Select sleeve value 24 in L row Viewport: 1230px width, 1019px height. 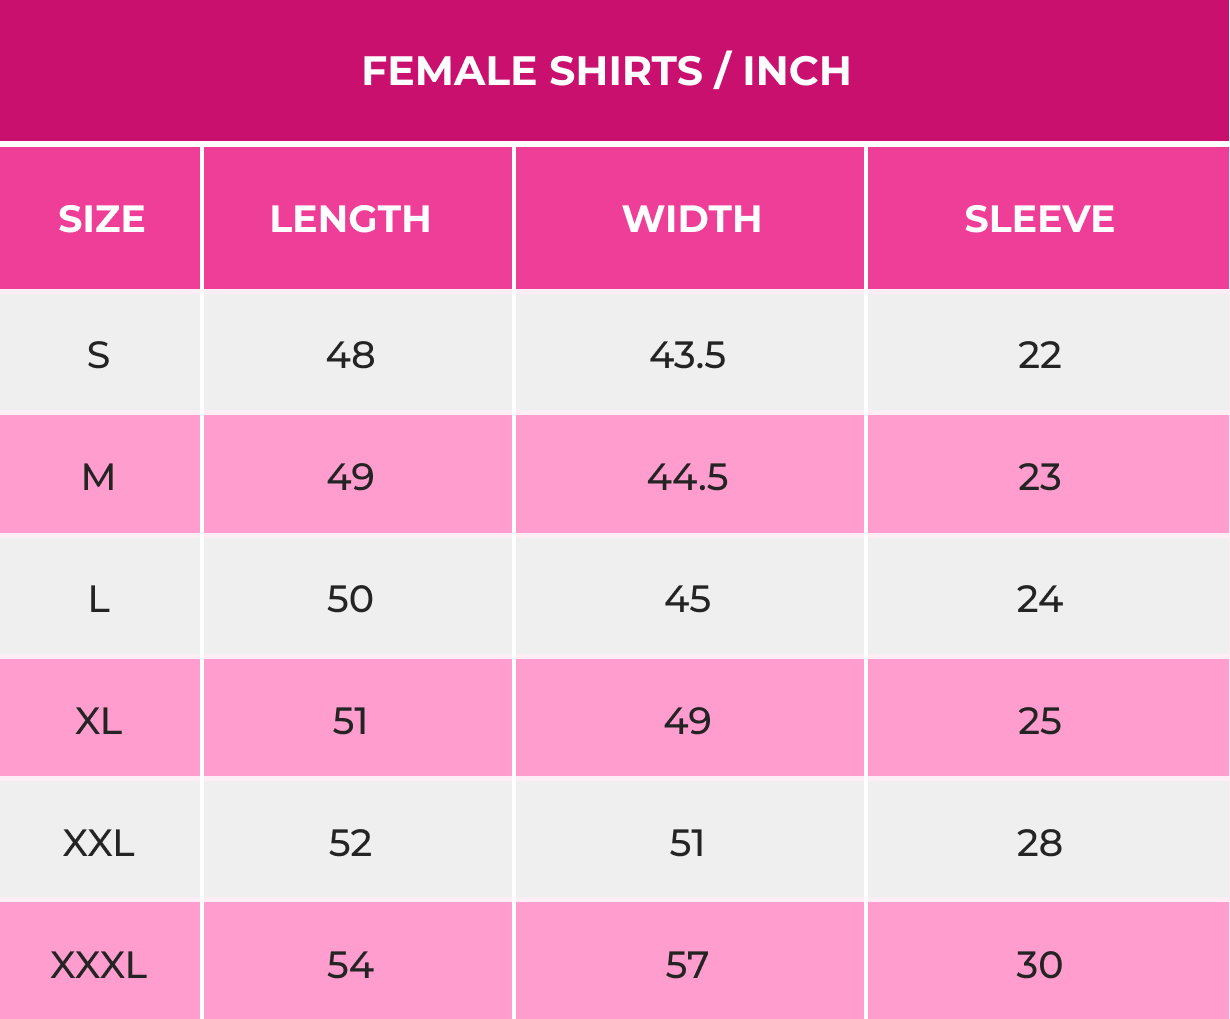click(1039, 599)
